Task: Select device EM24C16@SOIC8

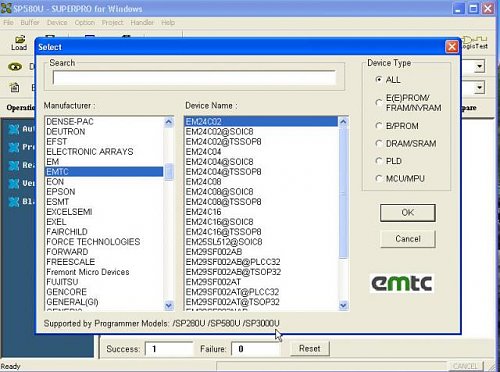Action: click(x=261, y=222)
